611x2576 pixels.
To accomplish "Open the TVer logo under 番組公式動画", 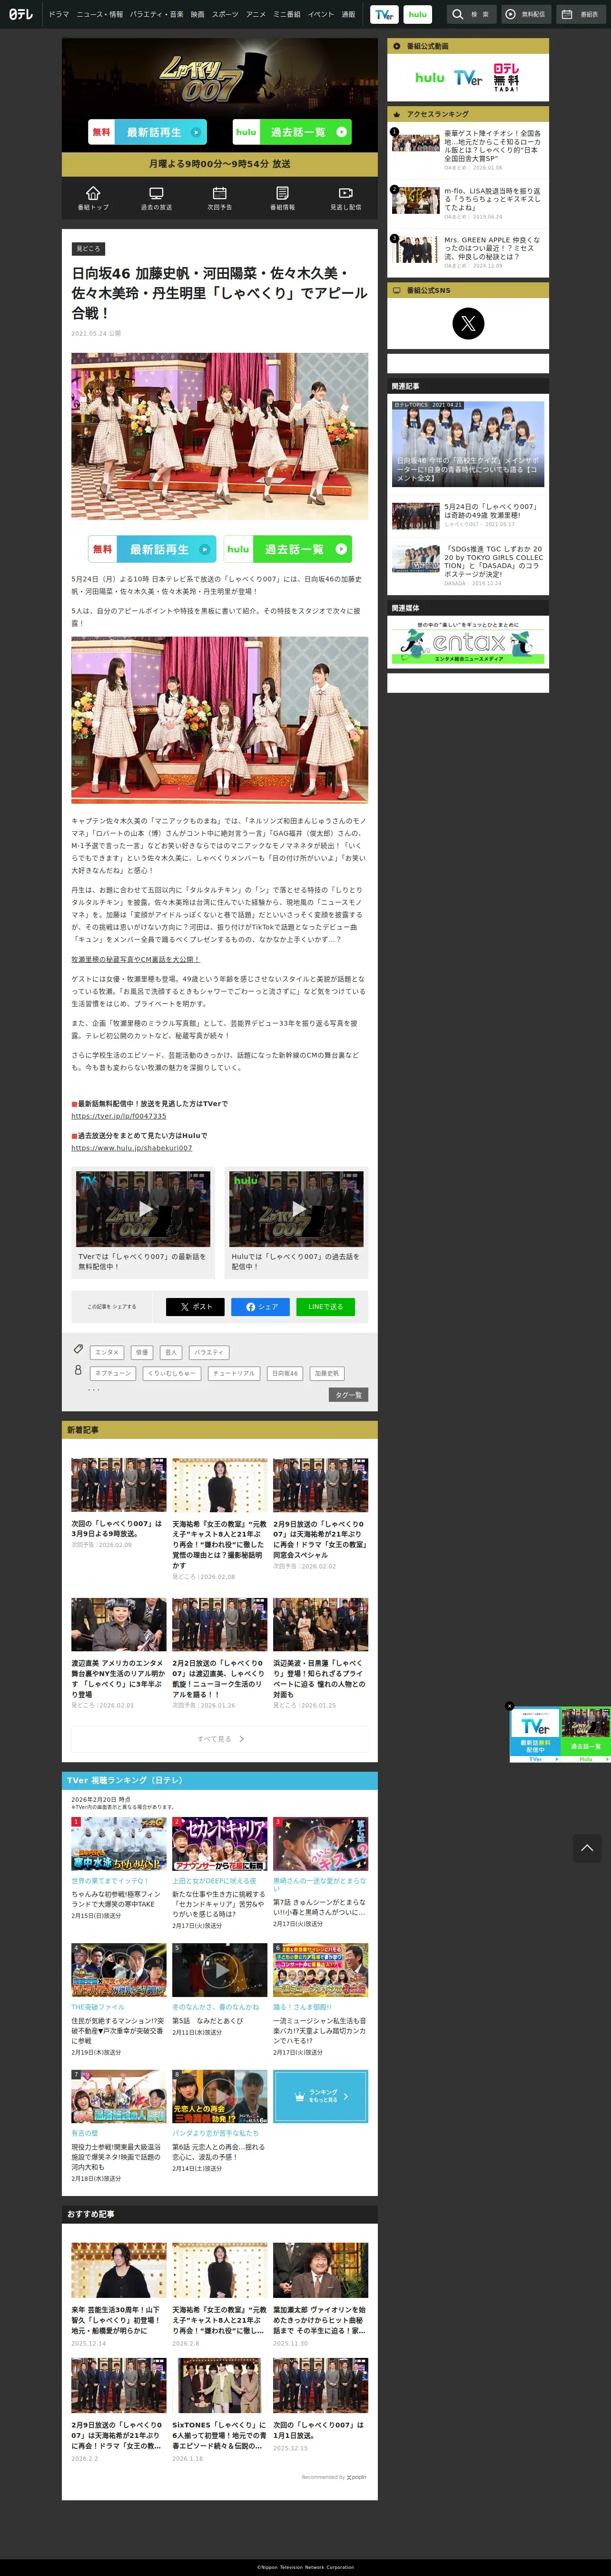I will pos(467,77).
